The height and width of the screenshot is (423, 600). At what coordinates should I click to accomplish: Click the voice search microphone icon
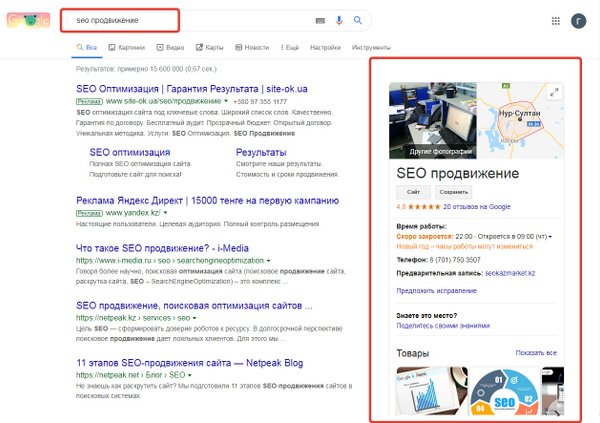click(x=340, y=20)
